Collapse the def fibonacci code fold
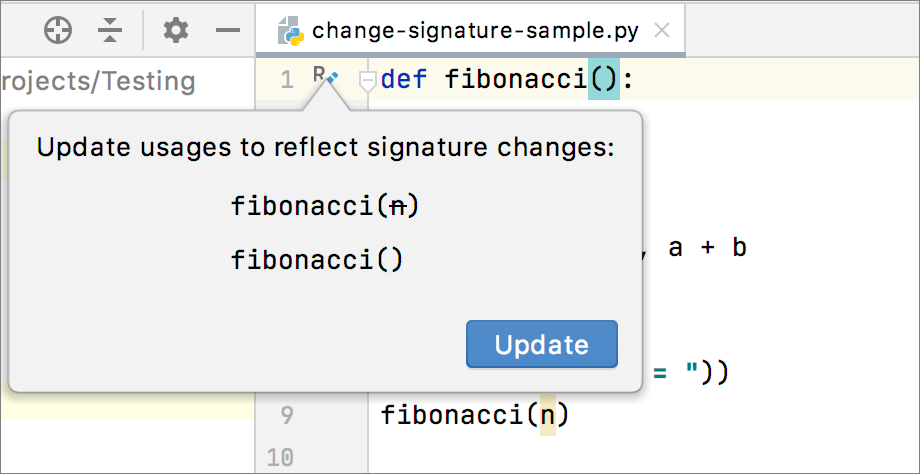The width and height of the screenshot is (920, 474). (367, 80)
